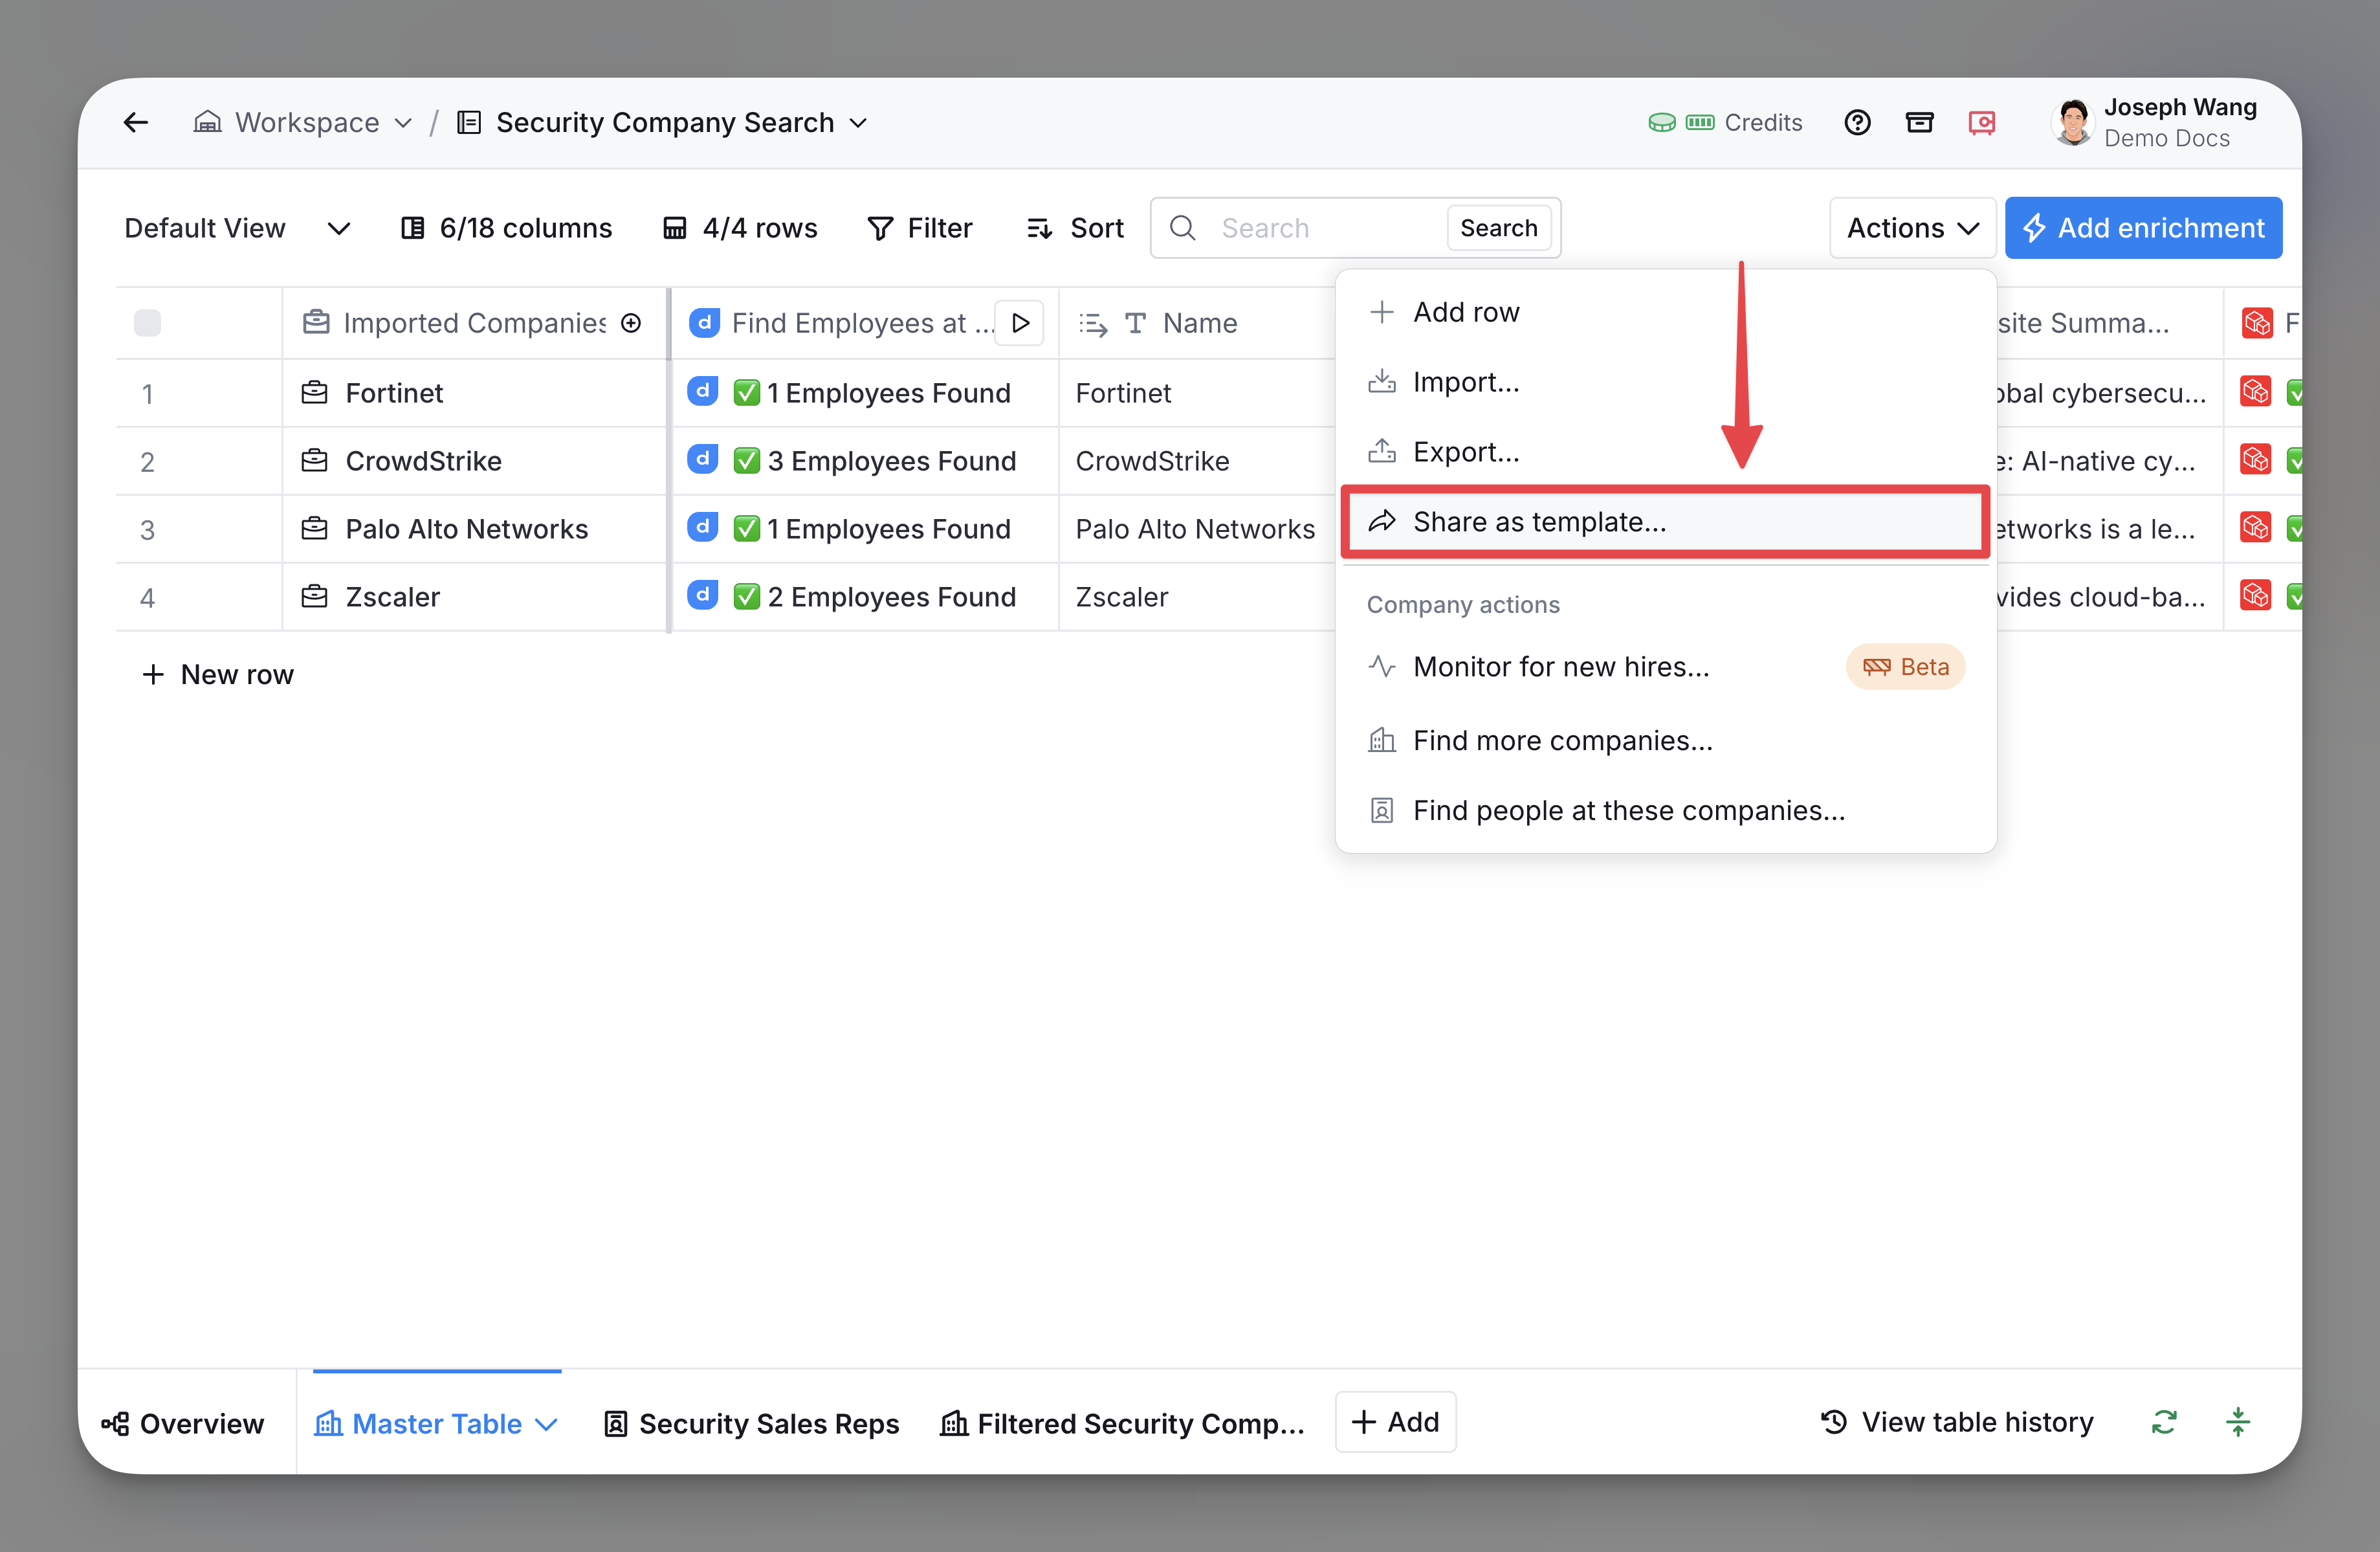Viewport: 2380px width, 1552px height.
Task: Select Monitor for new hires... option
Action: pyautogui.click(x=1665, y=667)
